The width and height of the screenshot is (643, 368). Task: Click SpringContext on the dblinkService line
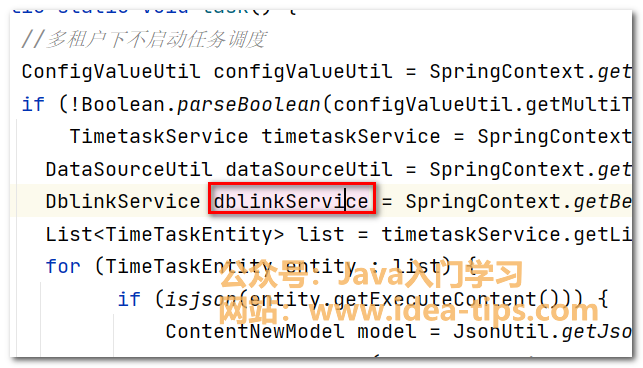[x=483, y=201]
